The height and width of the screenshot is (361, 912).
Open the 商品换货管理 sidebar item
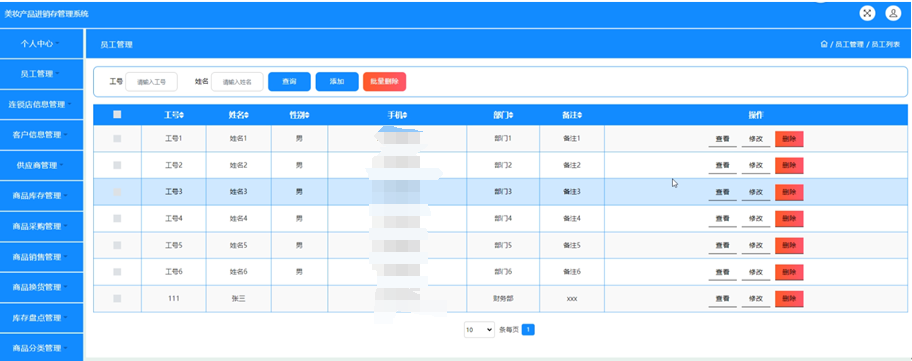point(41,287)
